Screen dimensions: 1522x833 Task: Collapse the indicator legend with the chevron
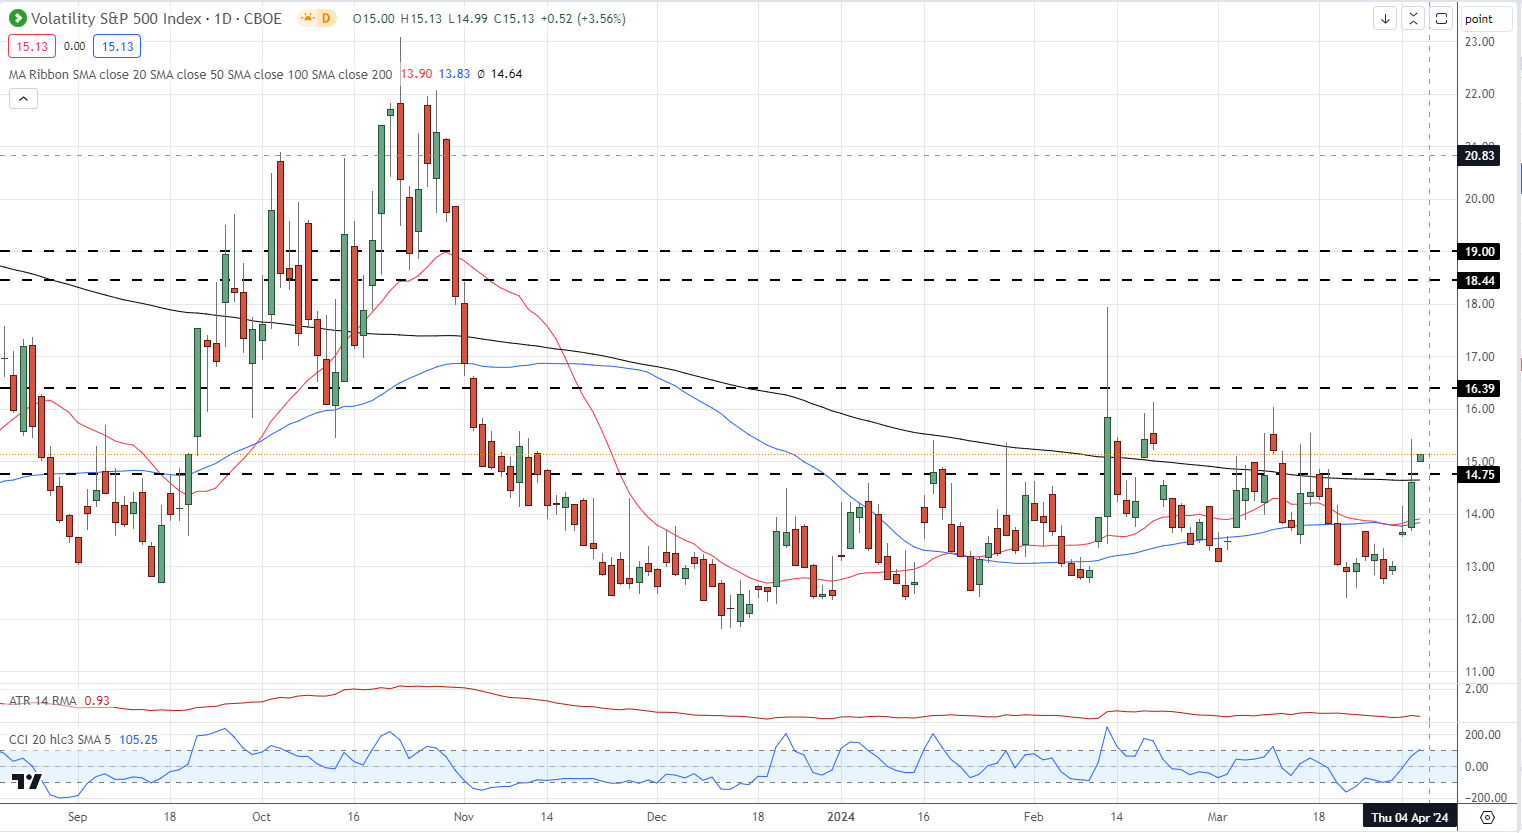[23, 98]
